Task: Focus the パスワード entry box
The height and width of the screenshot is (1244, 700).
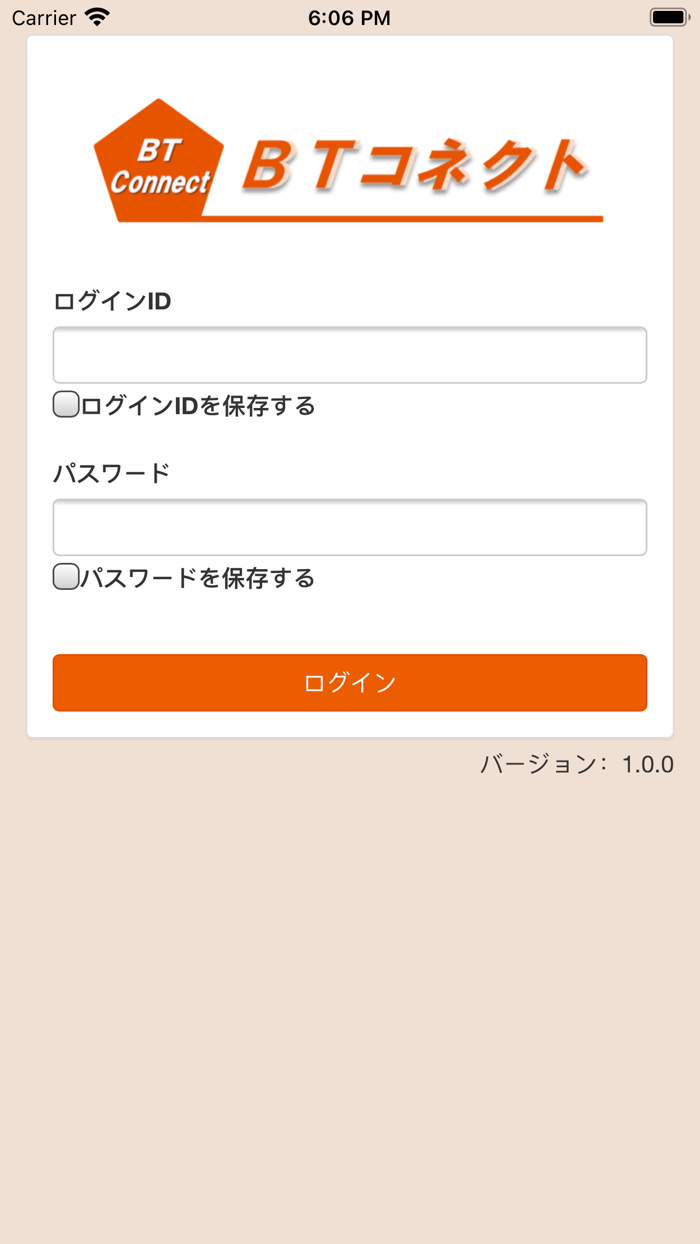Action: coord(349,526)
